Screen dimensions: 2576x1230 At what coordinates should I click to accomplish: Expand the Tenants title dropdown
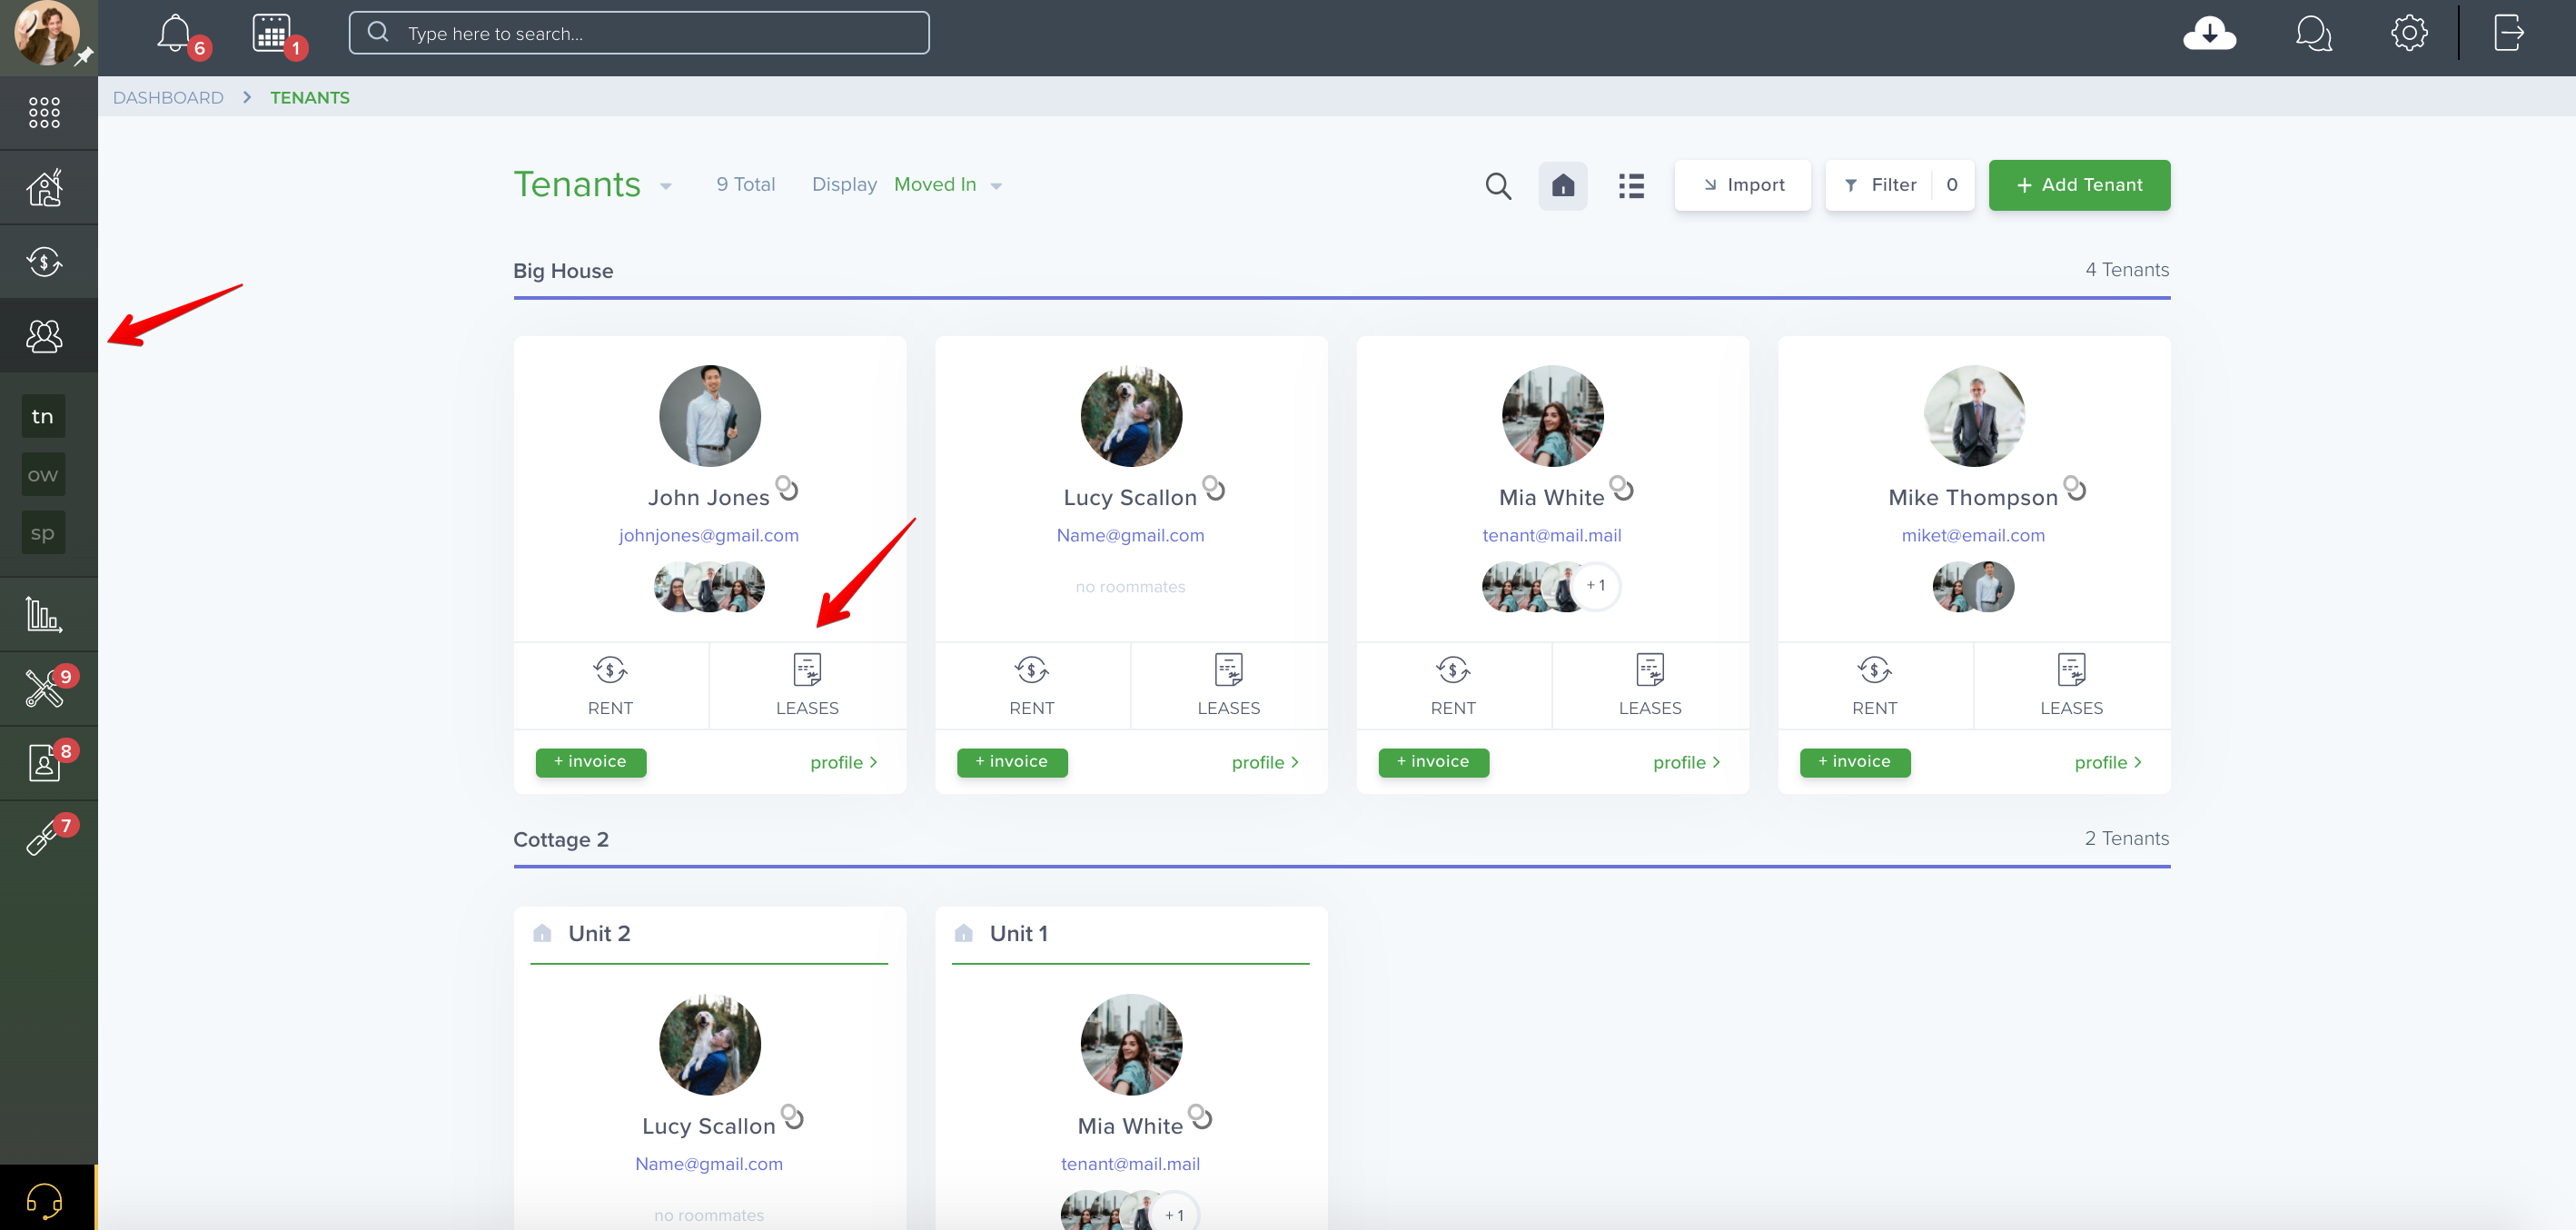click(666, 186)
